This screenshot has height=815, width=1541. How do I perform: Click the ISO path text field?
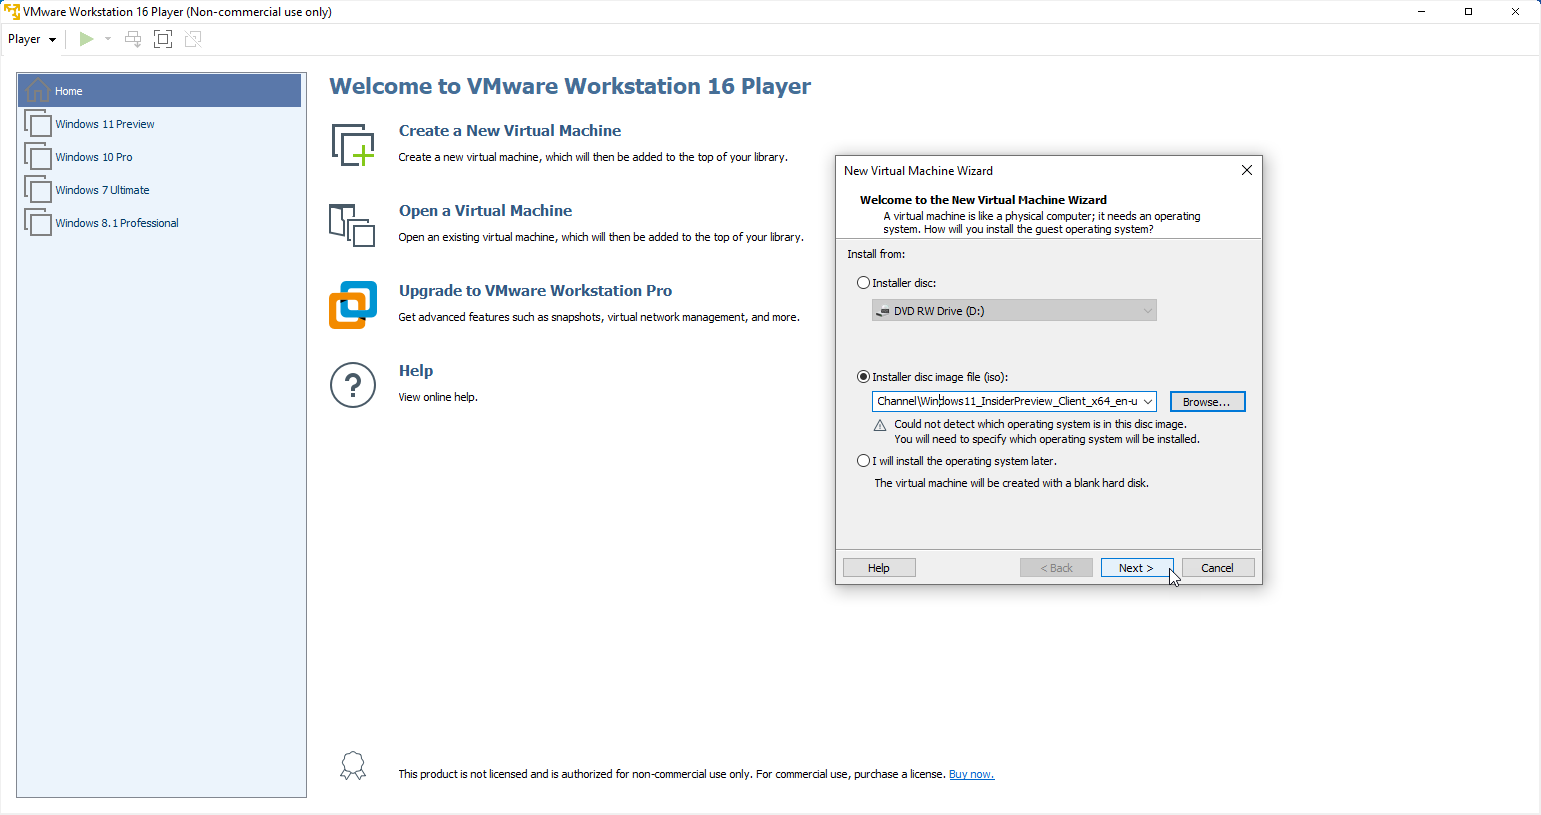(1006, 401)
